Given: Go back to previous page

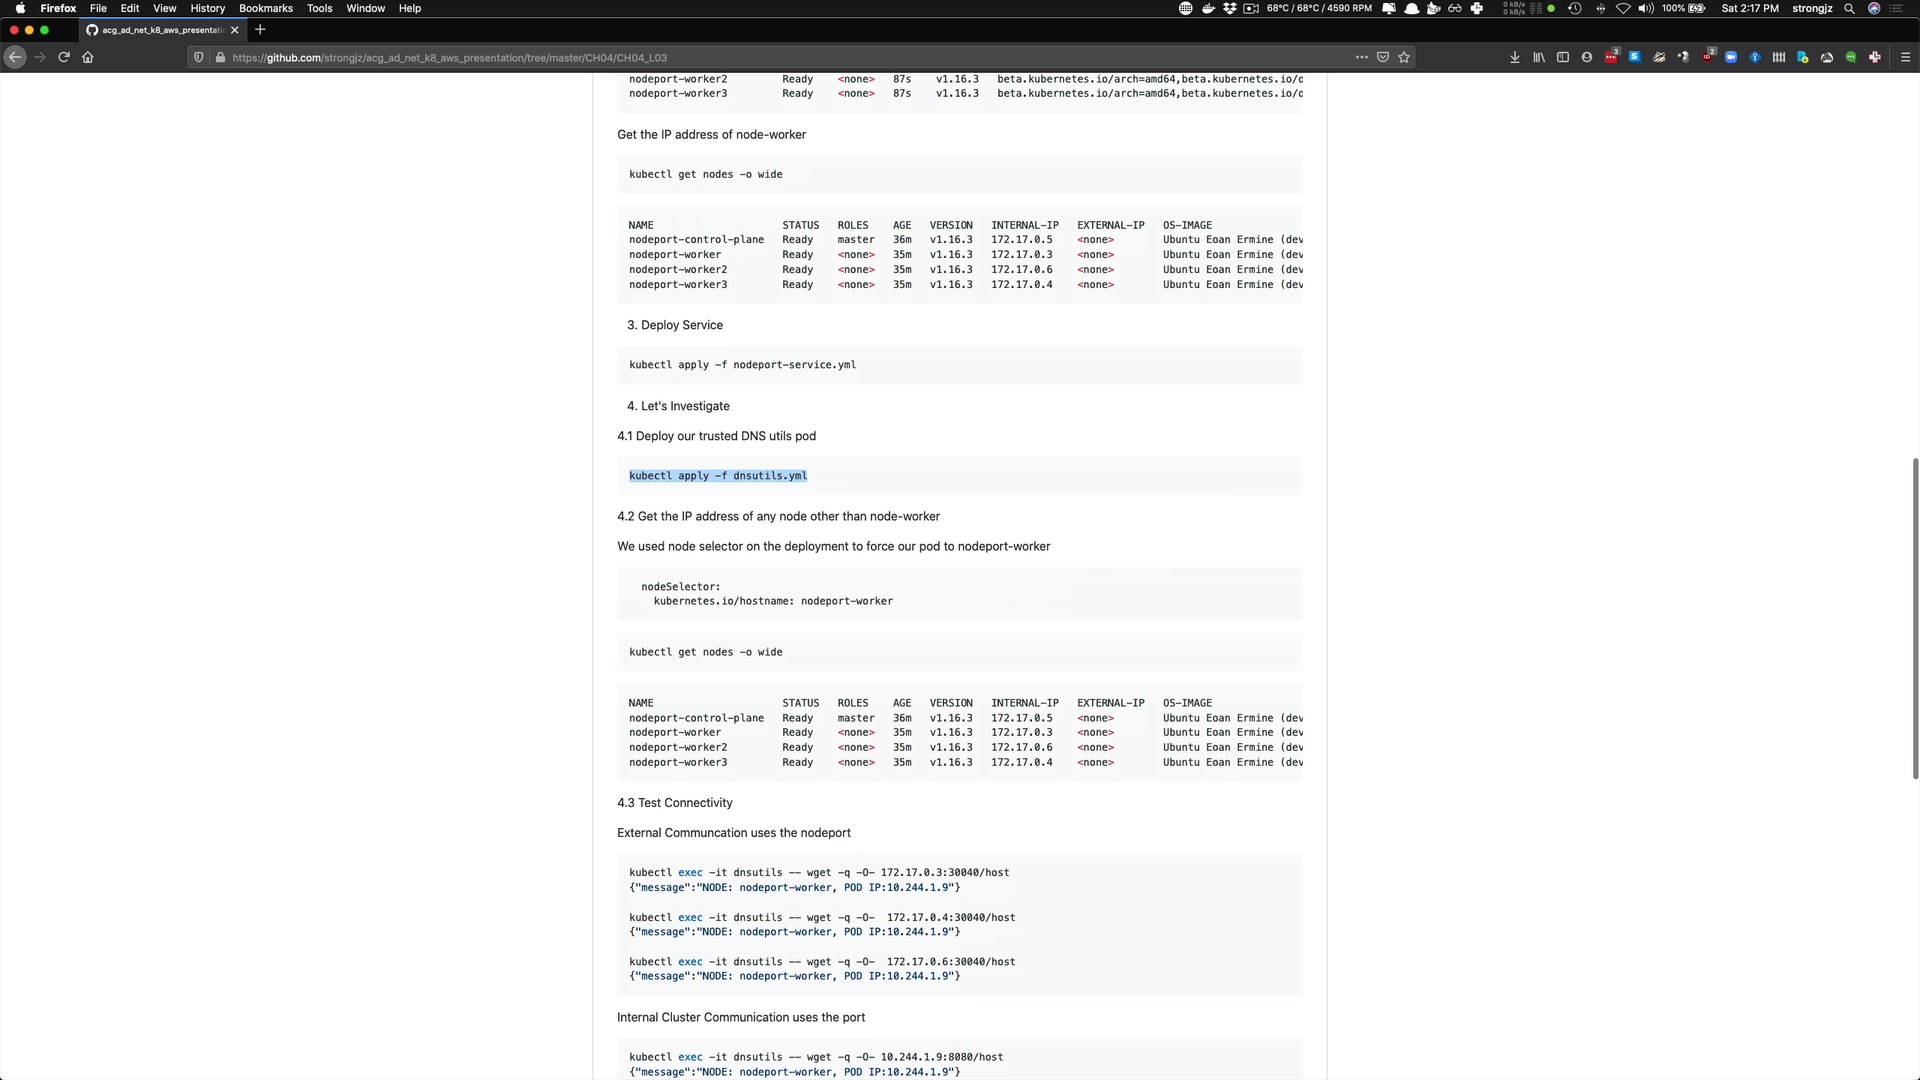Looking at the screenshot, I should (x=15, y=58).
